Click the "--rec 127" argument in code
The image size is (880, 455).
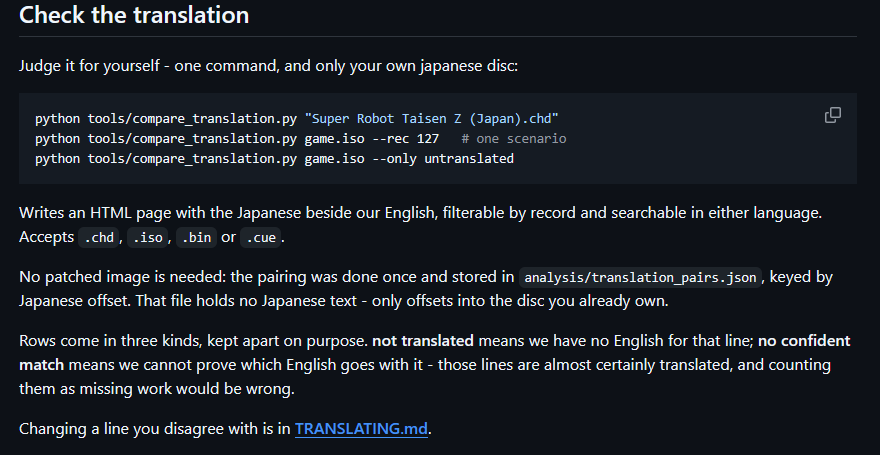coord(405,139)
